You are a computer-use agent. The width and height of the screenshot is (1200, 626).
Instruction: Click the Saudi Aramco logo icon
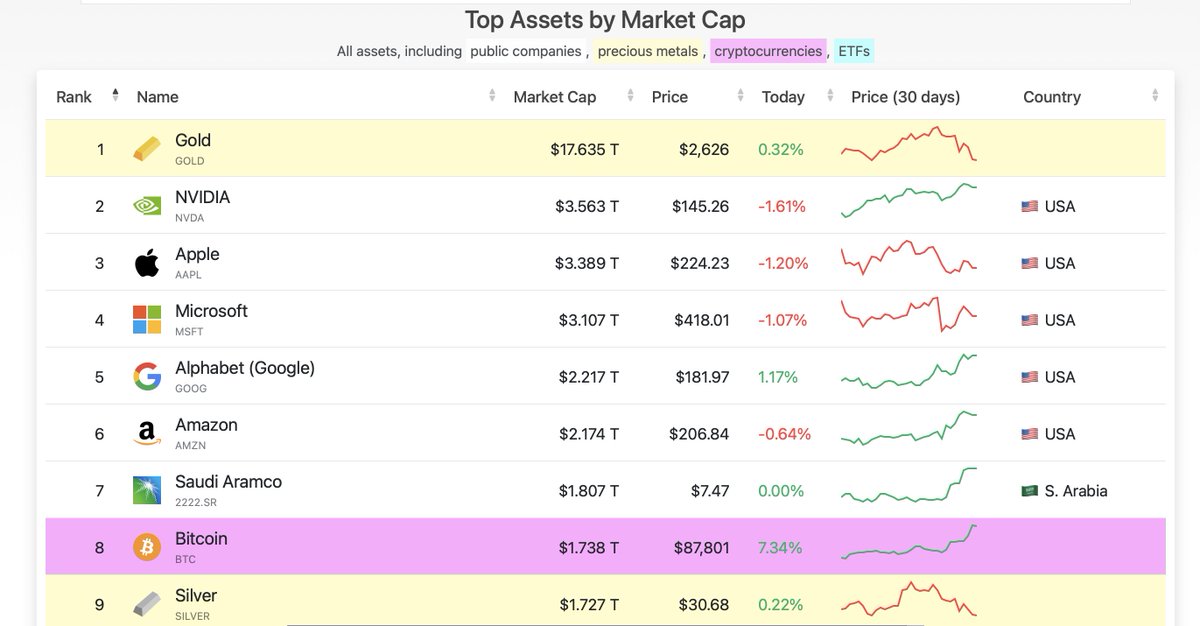coord(147,491)
